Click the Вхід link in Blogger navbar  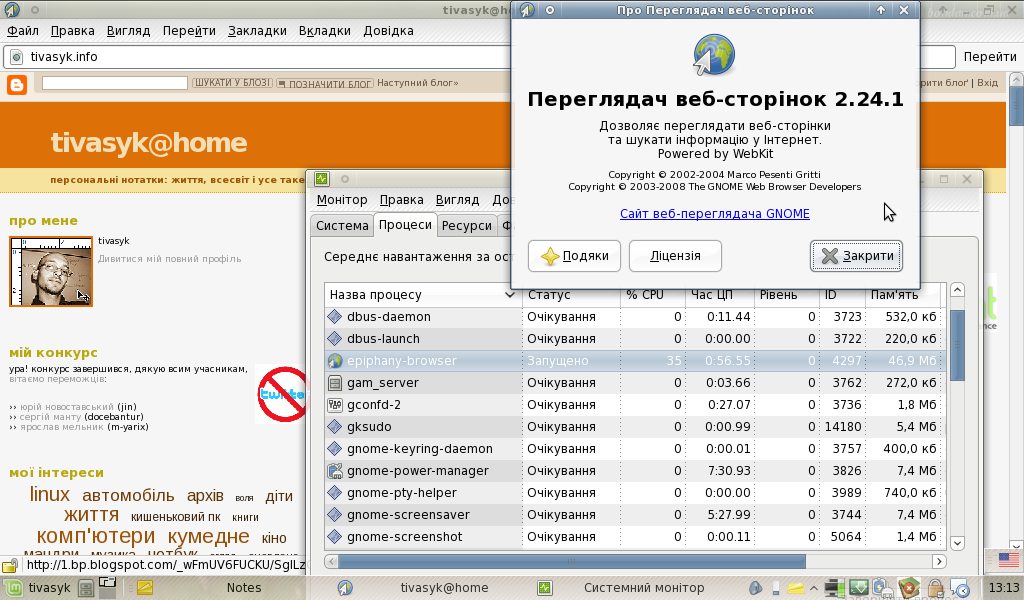(987, 83)
